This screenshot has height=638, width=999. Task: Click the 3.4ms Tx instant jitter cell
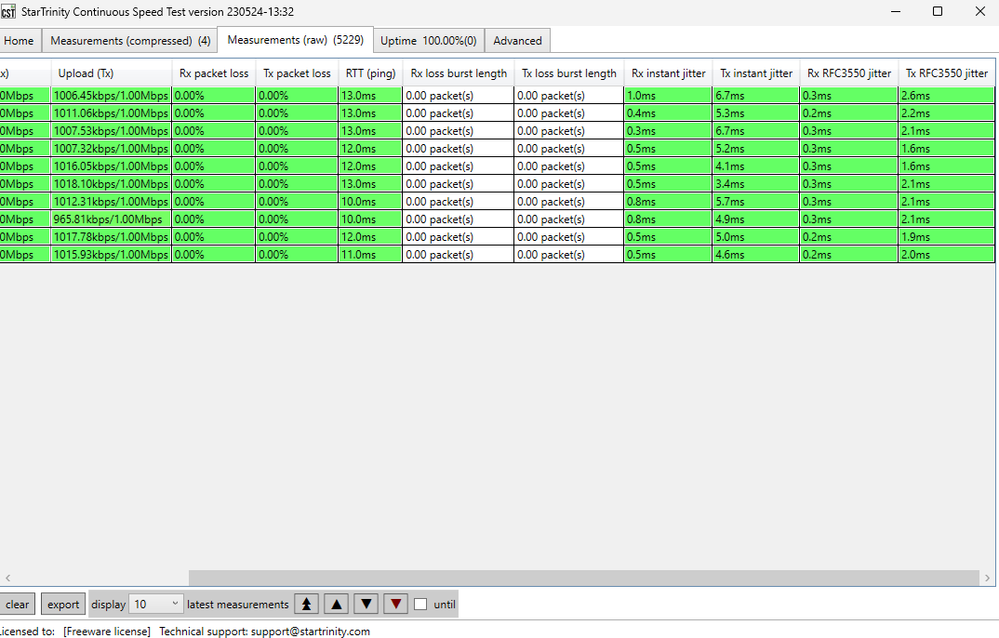[x=756, y=184]
